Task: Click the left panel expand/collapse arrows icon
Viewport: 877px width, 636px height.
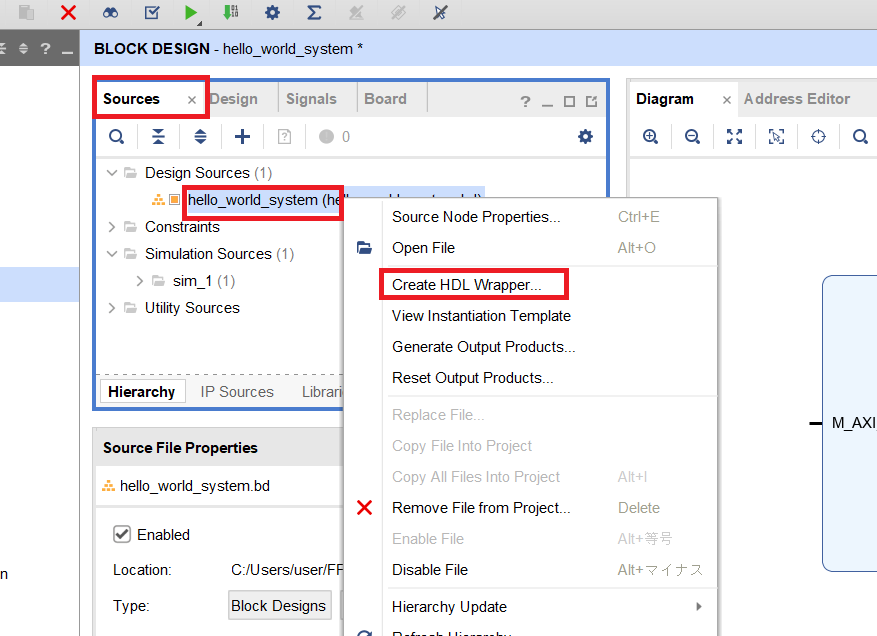Action: click(x=23, y=49)
